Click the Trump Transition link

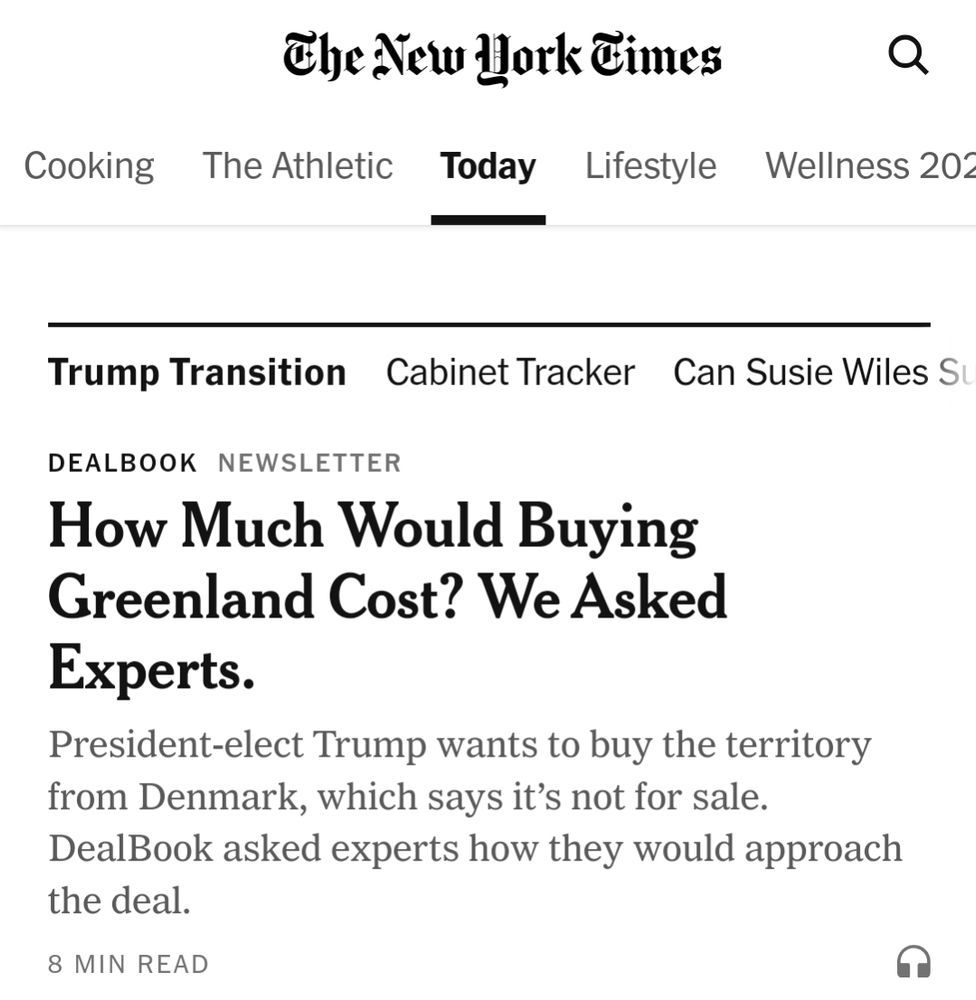[197, 372]
